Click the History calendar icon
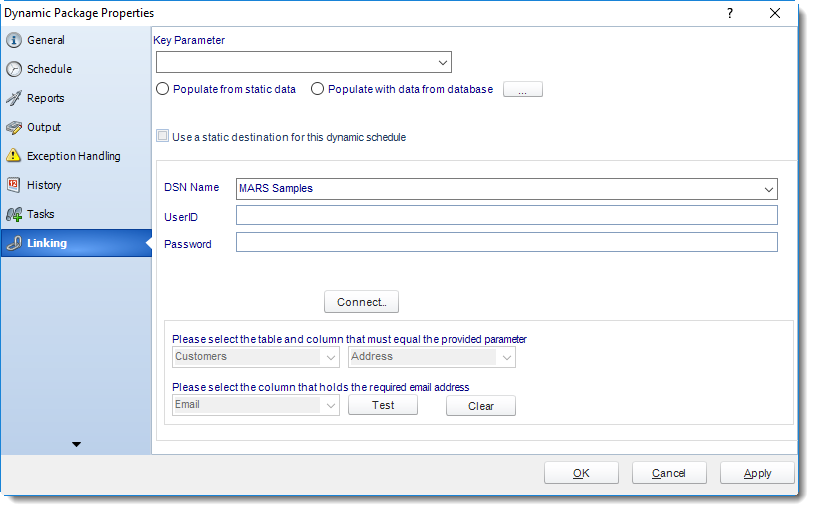The width and height of the screenshot is (814, 511). click(x=14, y=185)
